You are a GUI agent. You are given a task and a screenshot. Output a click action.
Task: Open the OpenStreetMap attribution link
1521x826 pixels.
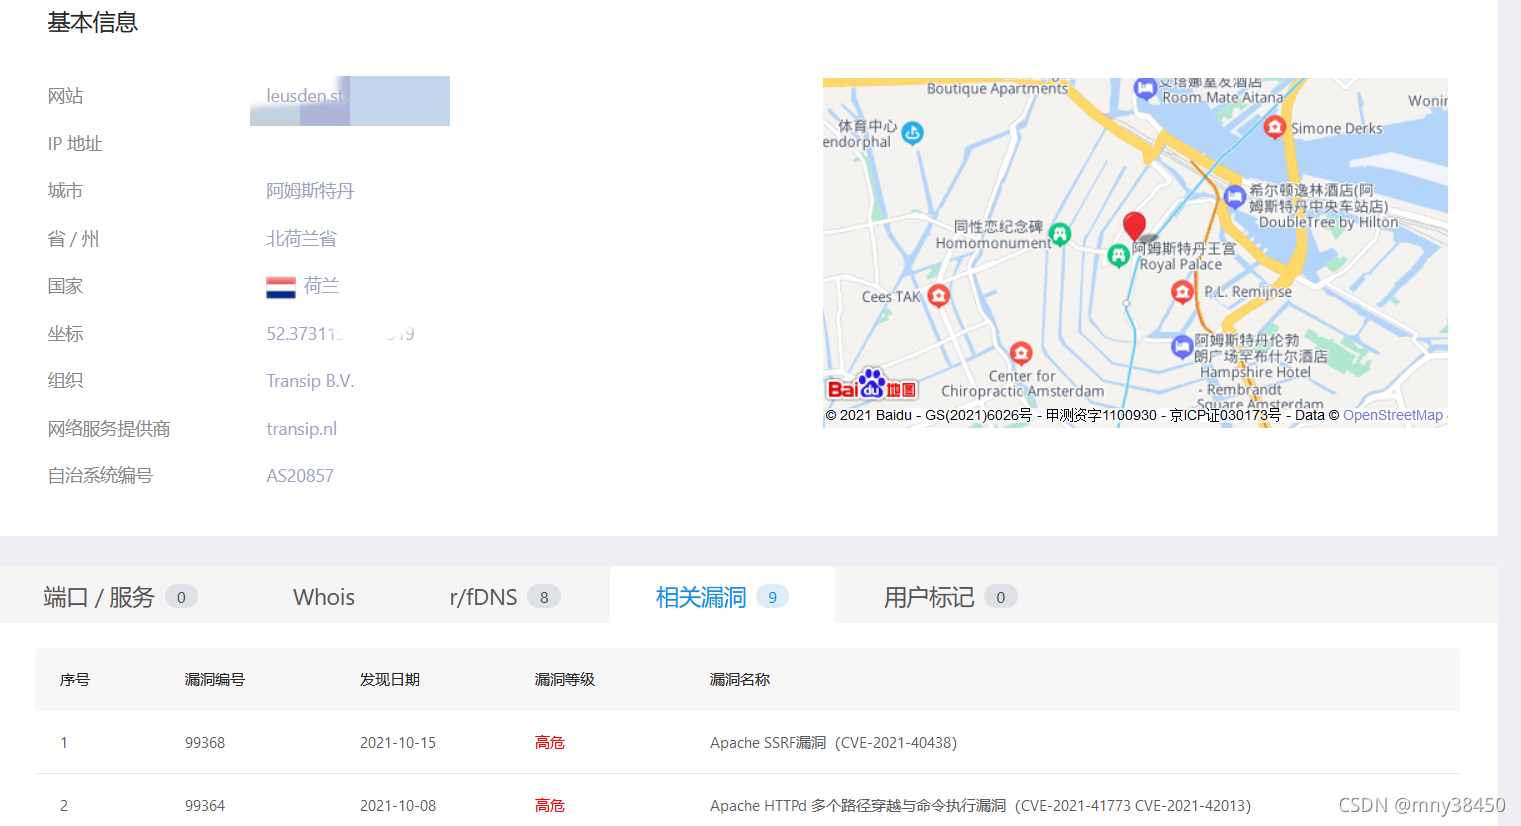coord(1393,415)
